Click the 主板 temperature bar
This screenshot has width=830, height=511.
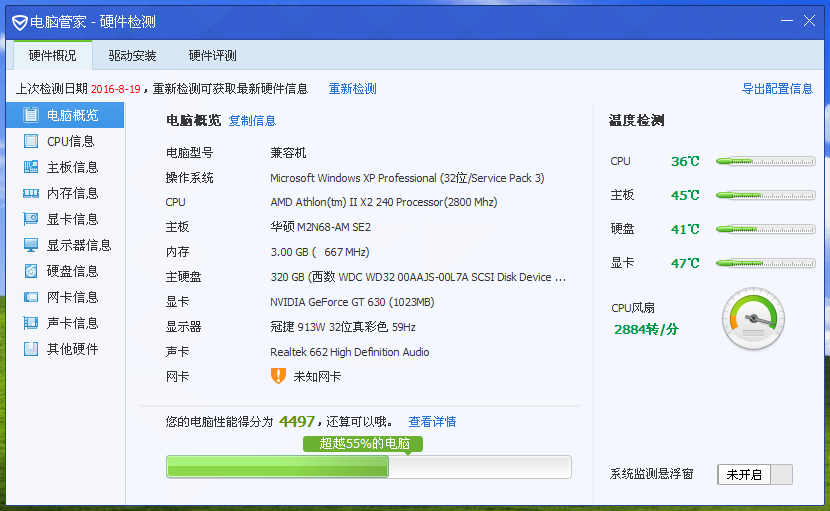click(x=765, y=195)
